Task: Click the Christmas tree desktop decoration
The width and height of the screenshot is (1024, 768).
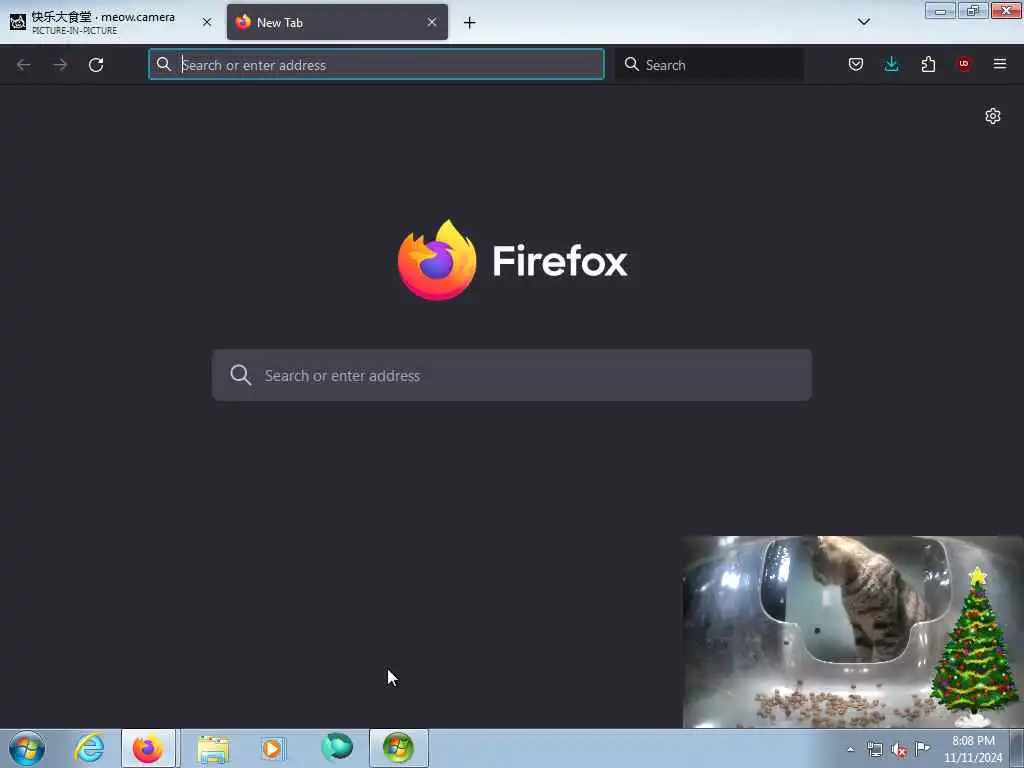Action: coord(974,647)
